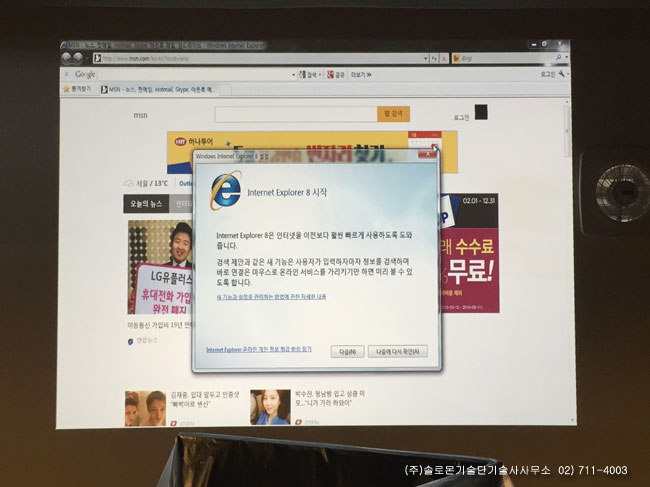Click the weather cloud icon beside 서울

(129, 183)
